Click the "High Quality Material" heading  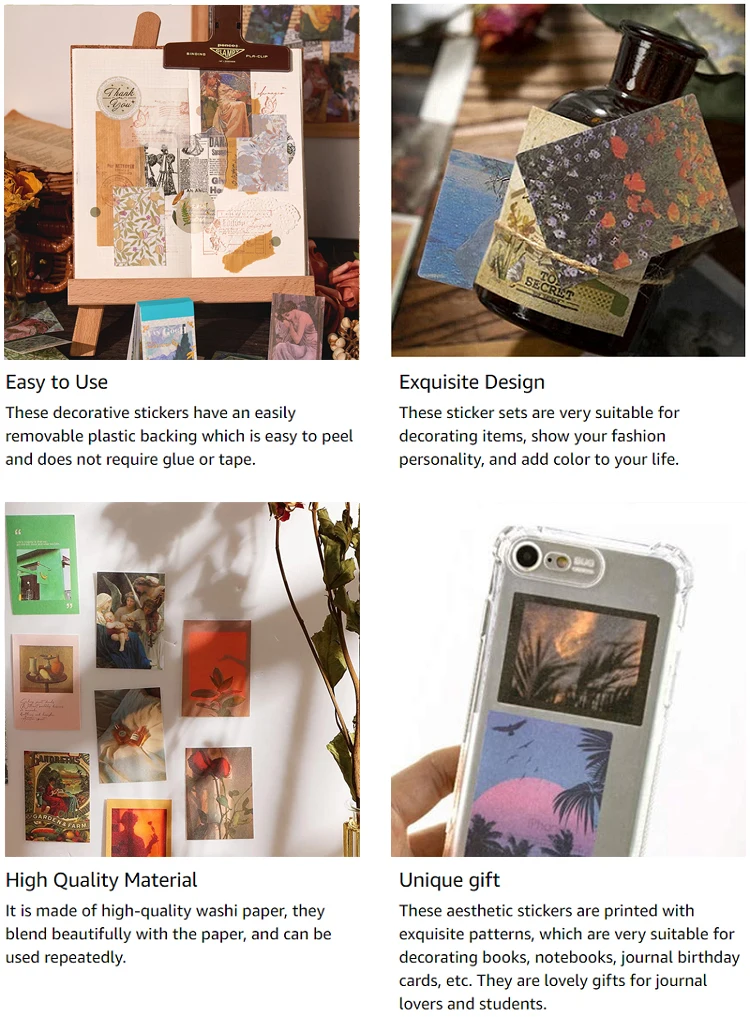[x=101, y=880]
